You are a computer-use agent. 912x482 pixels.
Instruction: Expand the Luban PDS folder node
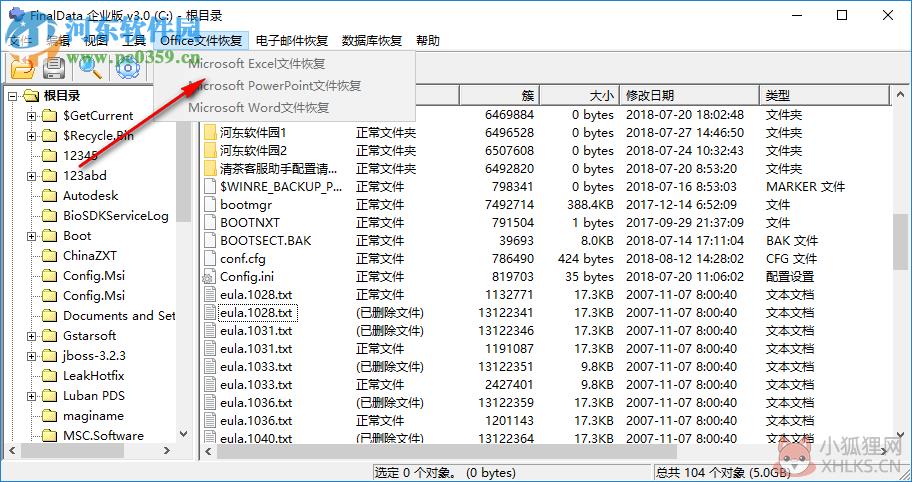click(x=31, y=396)
